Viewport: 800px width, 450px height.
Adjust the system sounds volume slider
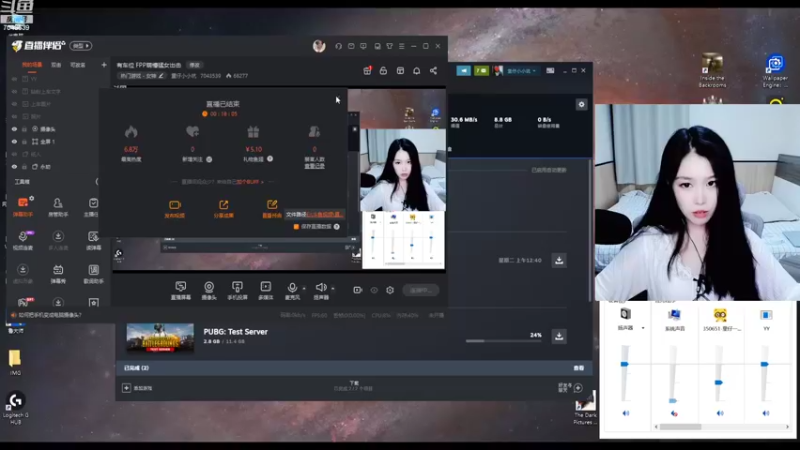[673, 401]
